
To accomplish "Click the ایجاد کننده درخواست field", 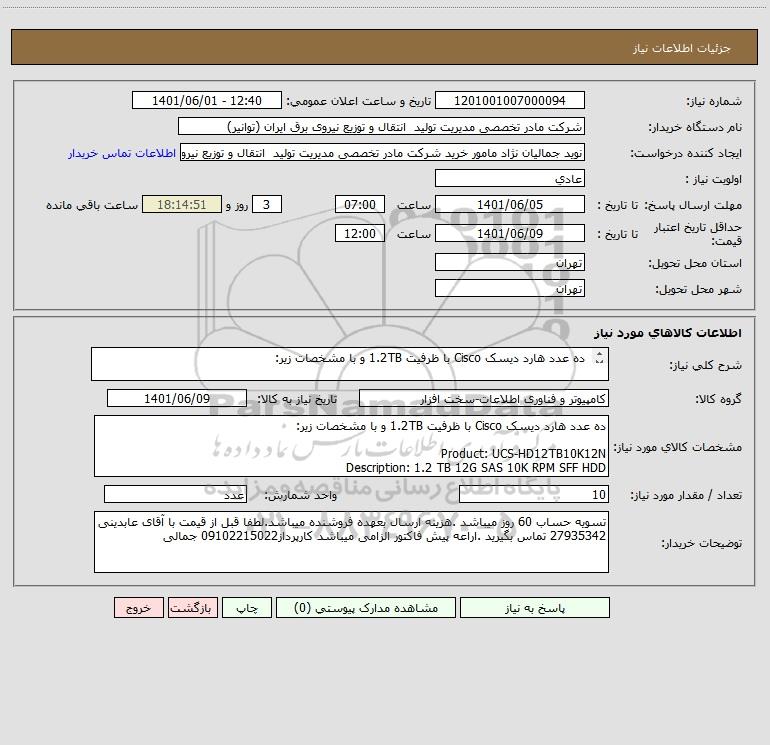I will click(383, 152).
